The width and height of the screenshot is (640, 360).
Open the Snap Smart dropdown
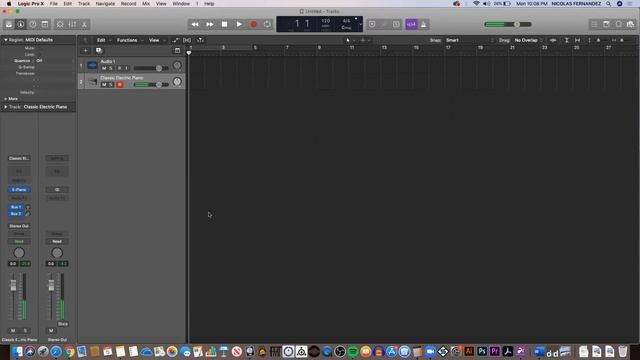tap(469, 40)
